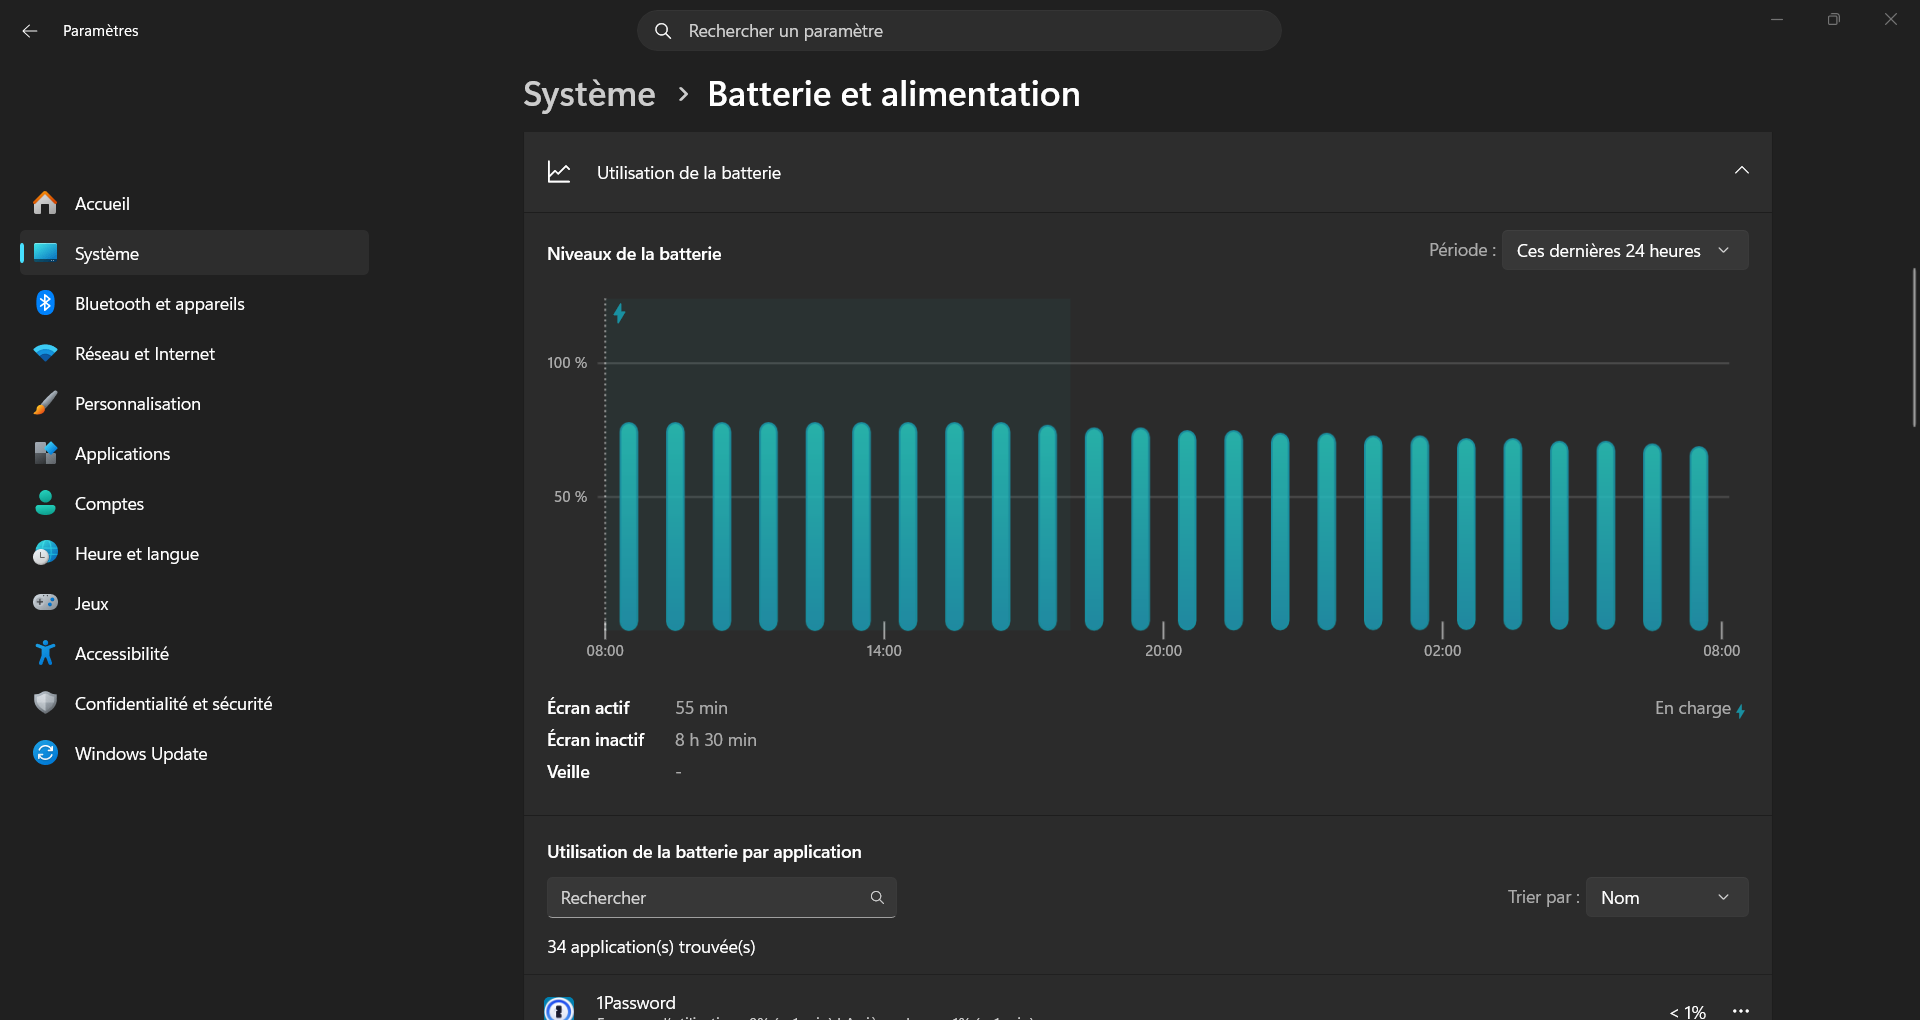Open Réseau et Internet settings
This screenshot has height=1020, width=1920.
194,353
